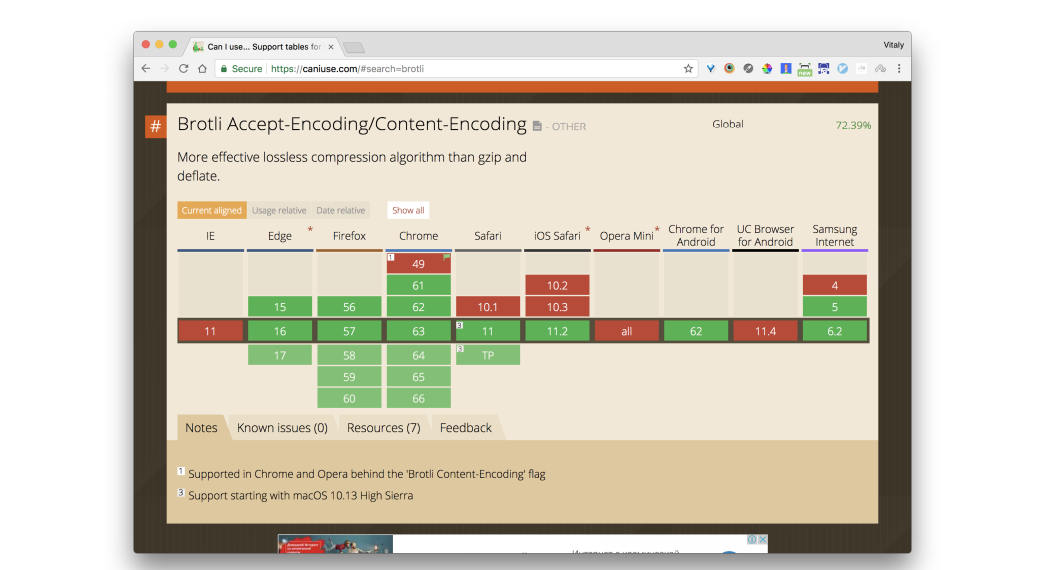This screenshot has height=570, width=1046.
Task: Click the Edge column header
Action: (280, 236)
